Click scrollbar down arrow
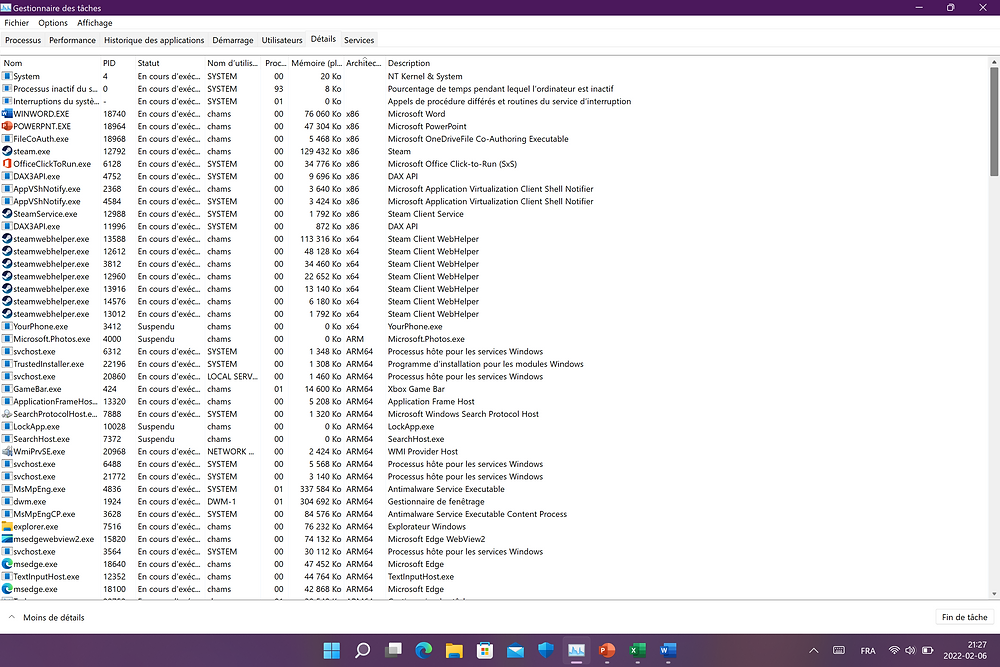This screenshot has width=1000, height=667. click(994, 594)
